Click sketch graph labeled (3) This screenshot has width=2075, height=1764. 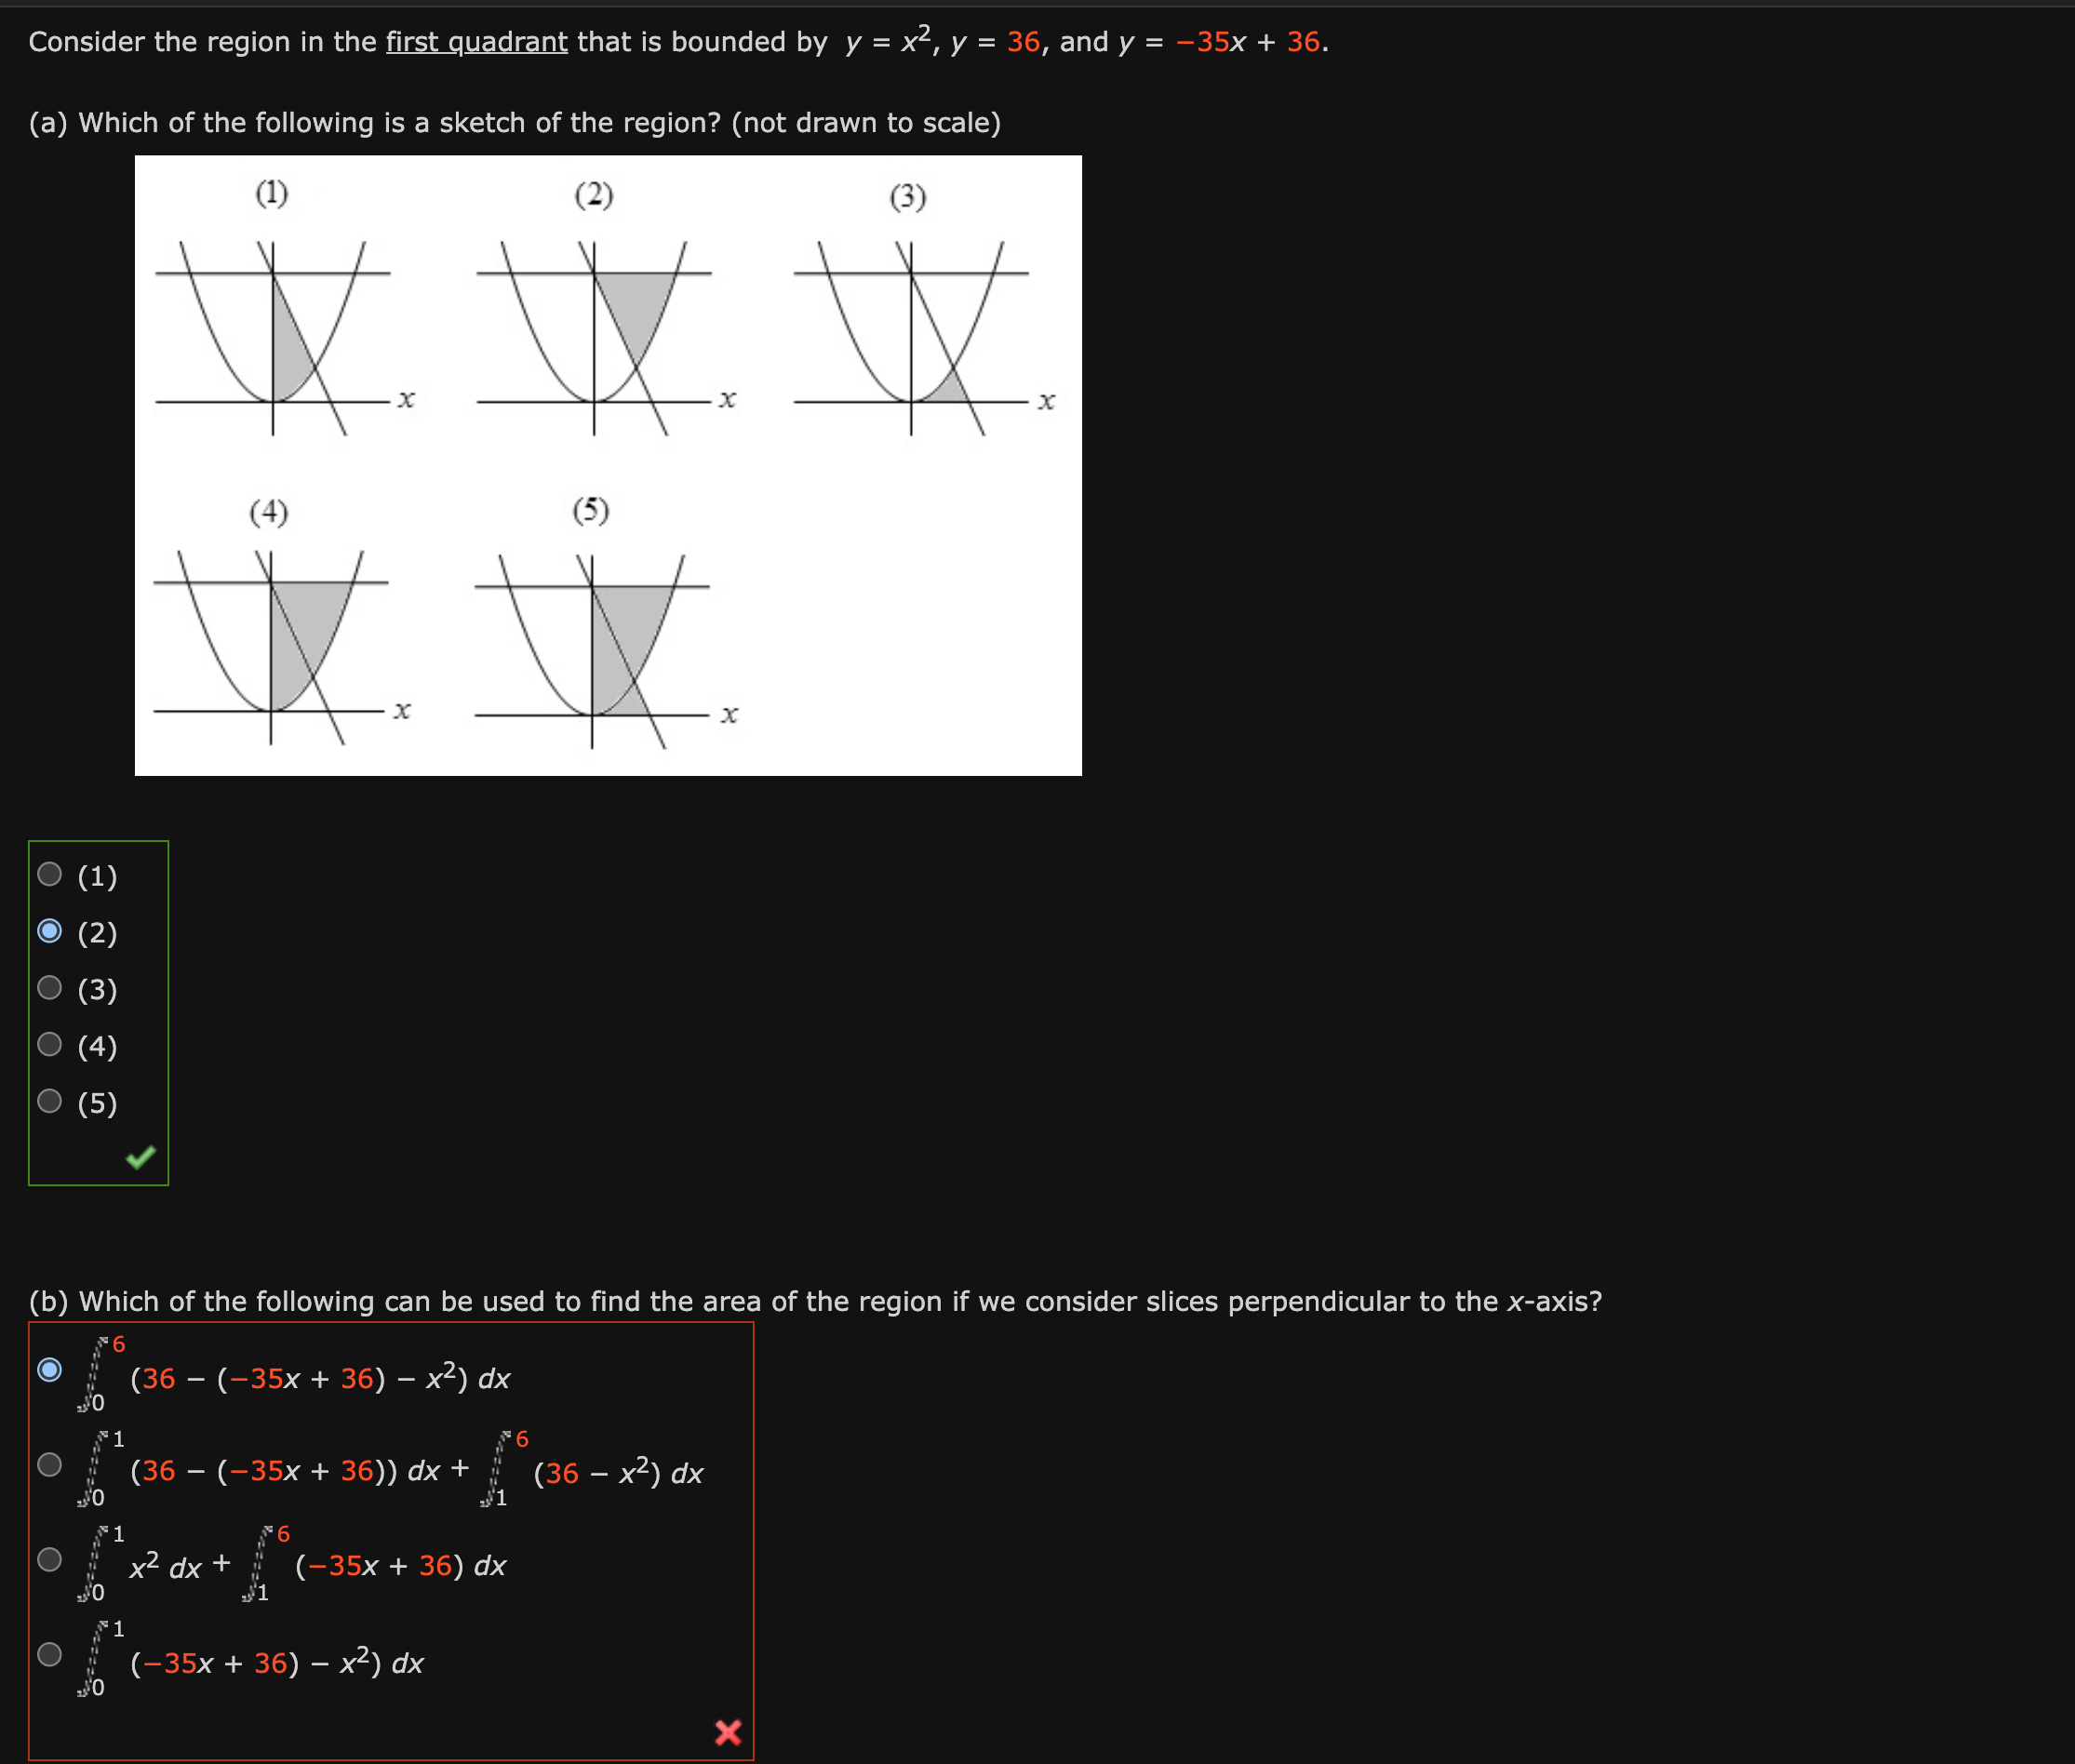(x=910, y=335)
